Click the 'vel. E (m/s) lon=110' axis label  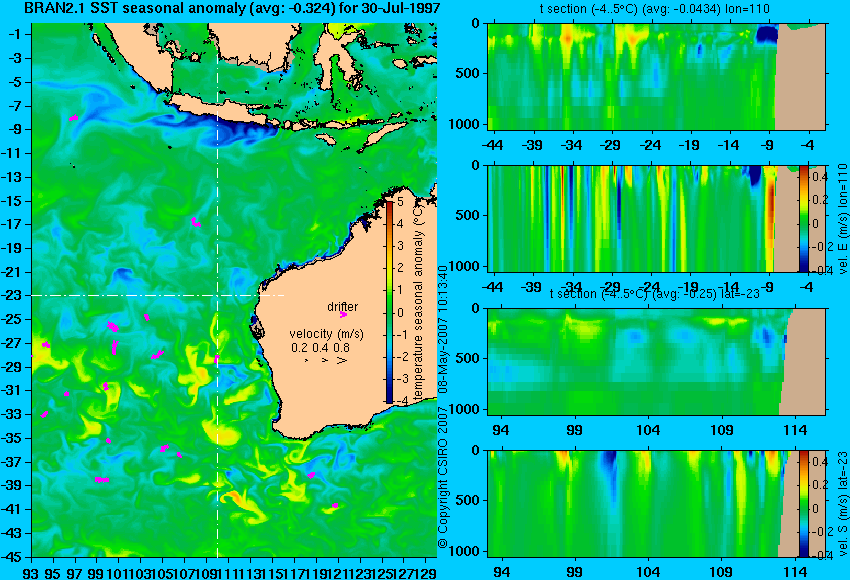842,218
